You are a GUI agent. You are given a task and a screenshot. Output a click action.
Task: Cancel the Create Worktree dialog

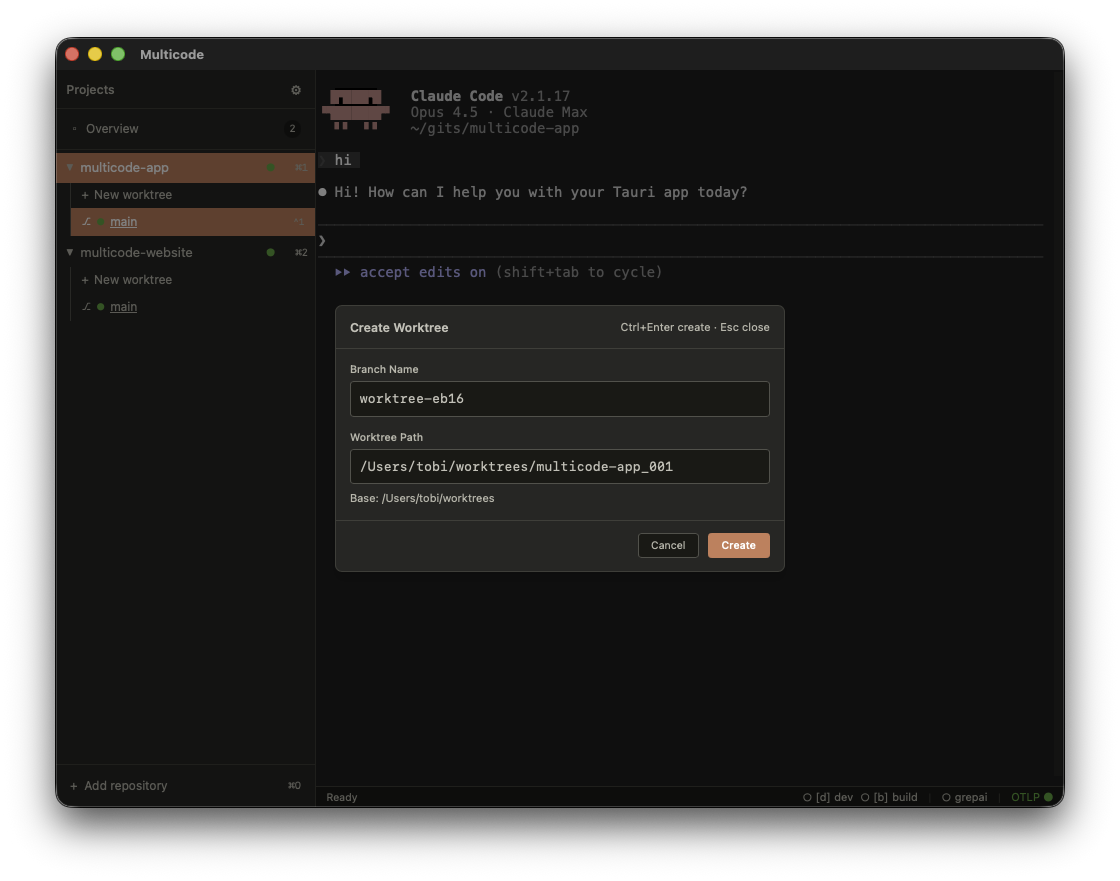pos(668,545)
